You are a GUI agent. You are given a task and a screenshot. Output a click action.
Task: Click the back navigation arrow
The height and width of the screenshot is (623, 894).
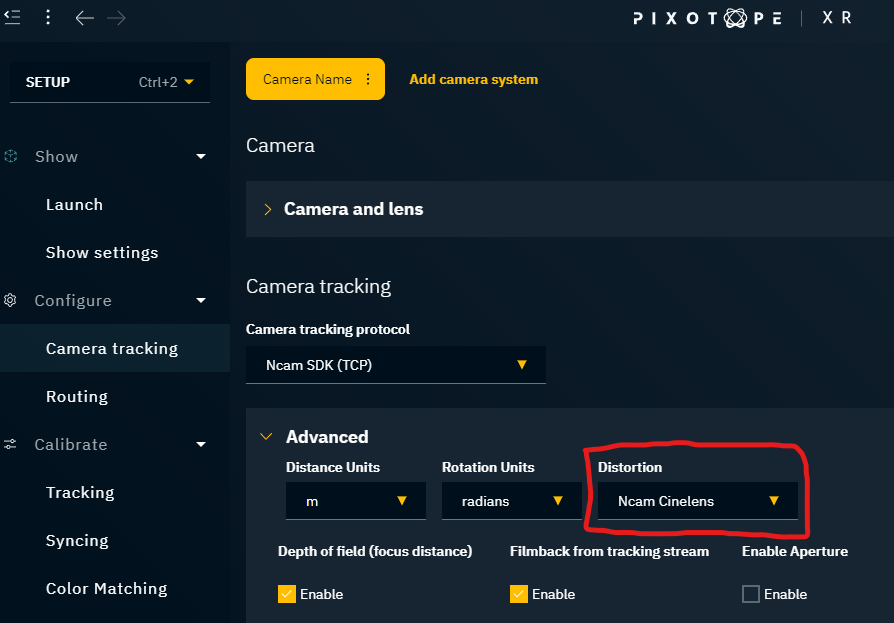tap(84, 18)
